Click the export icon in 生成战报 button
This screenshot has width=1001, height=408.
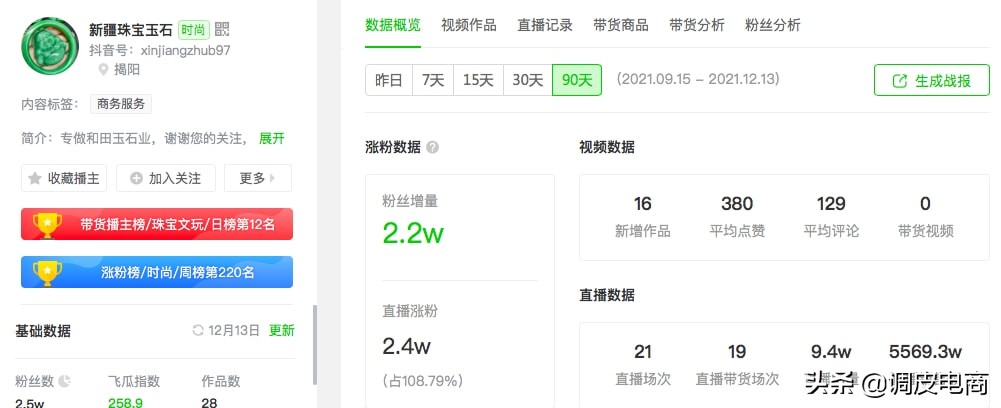pyautogui.click(x=899, y=81)
